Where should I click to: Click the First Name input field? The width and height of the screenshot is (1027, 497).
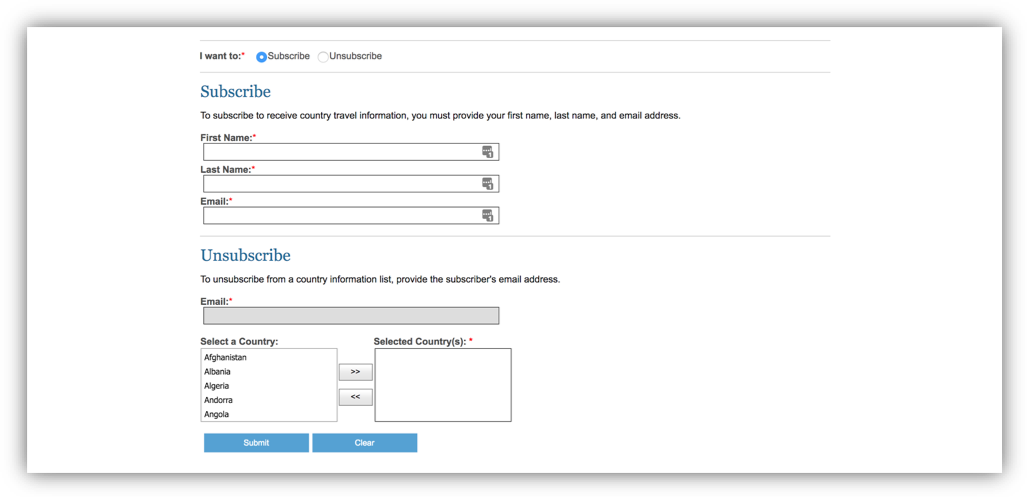point(351,152)
